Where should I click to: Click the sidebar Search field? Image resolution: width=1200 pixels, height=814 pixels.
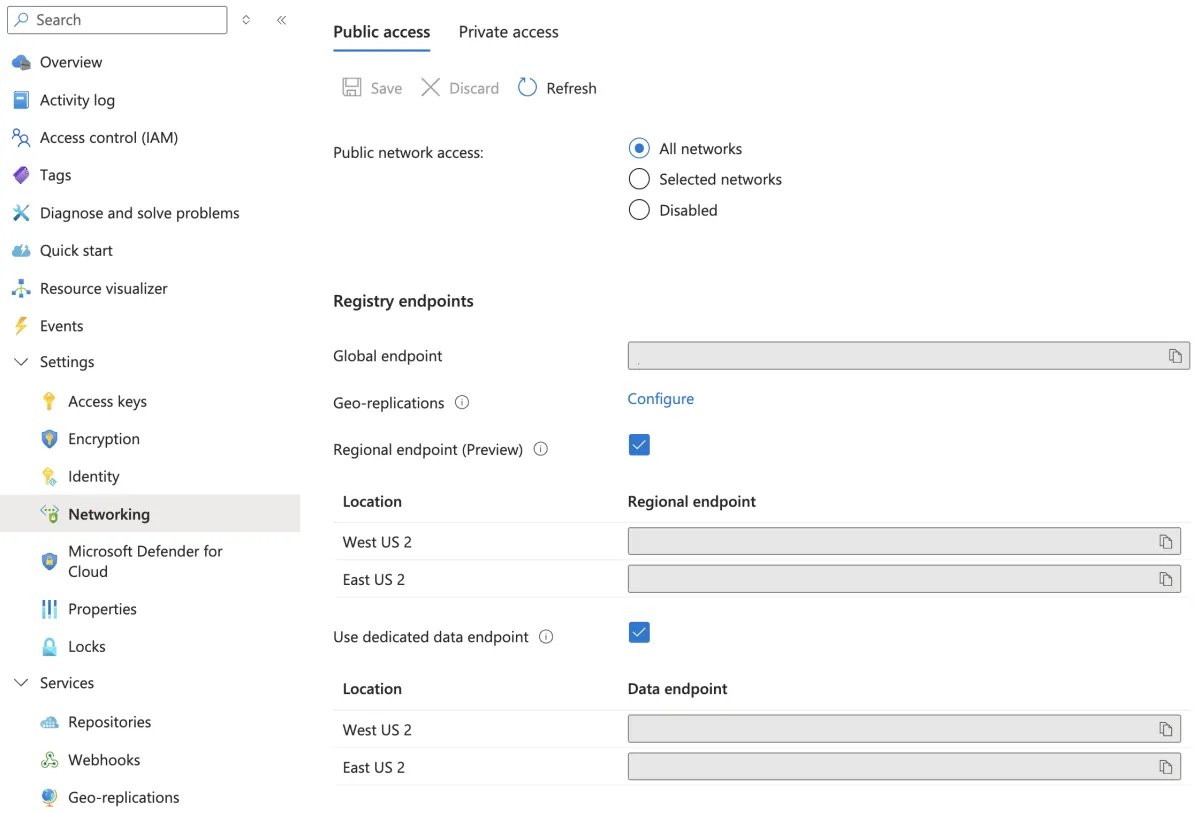(x=117, y=20)
